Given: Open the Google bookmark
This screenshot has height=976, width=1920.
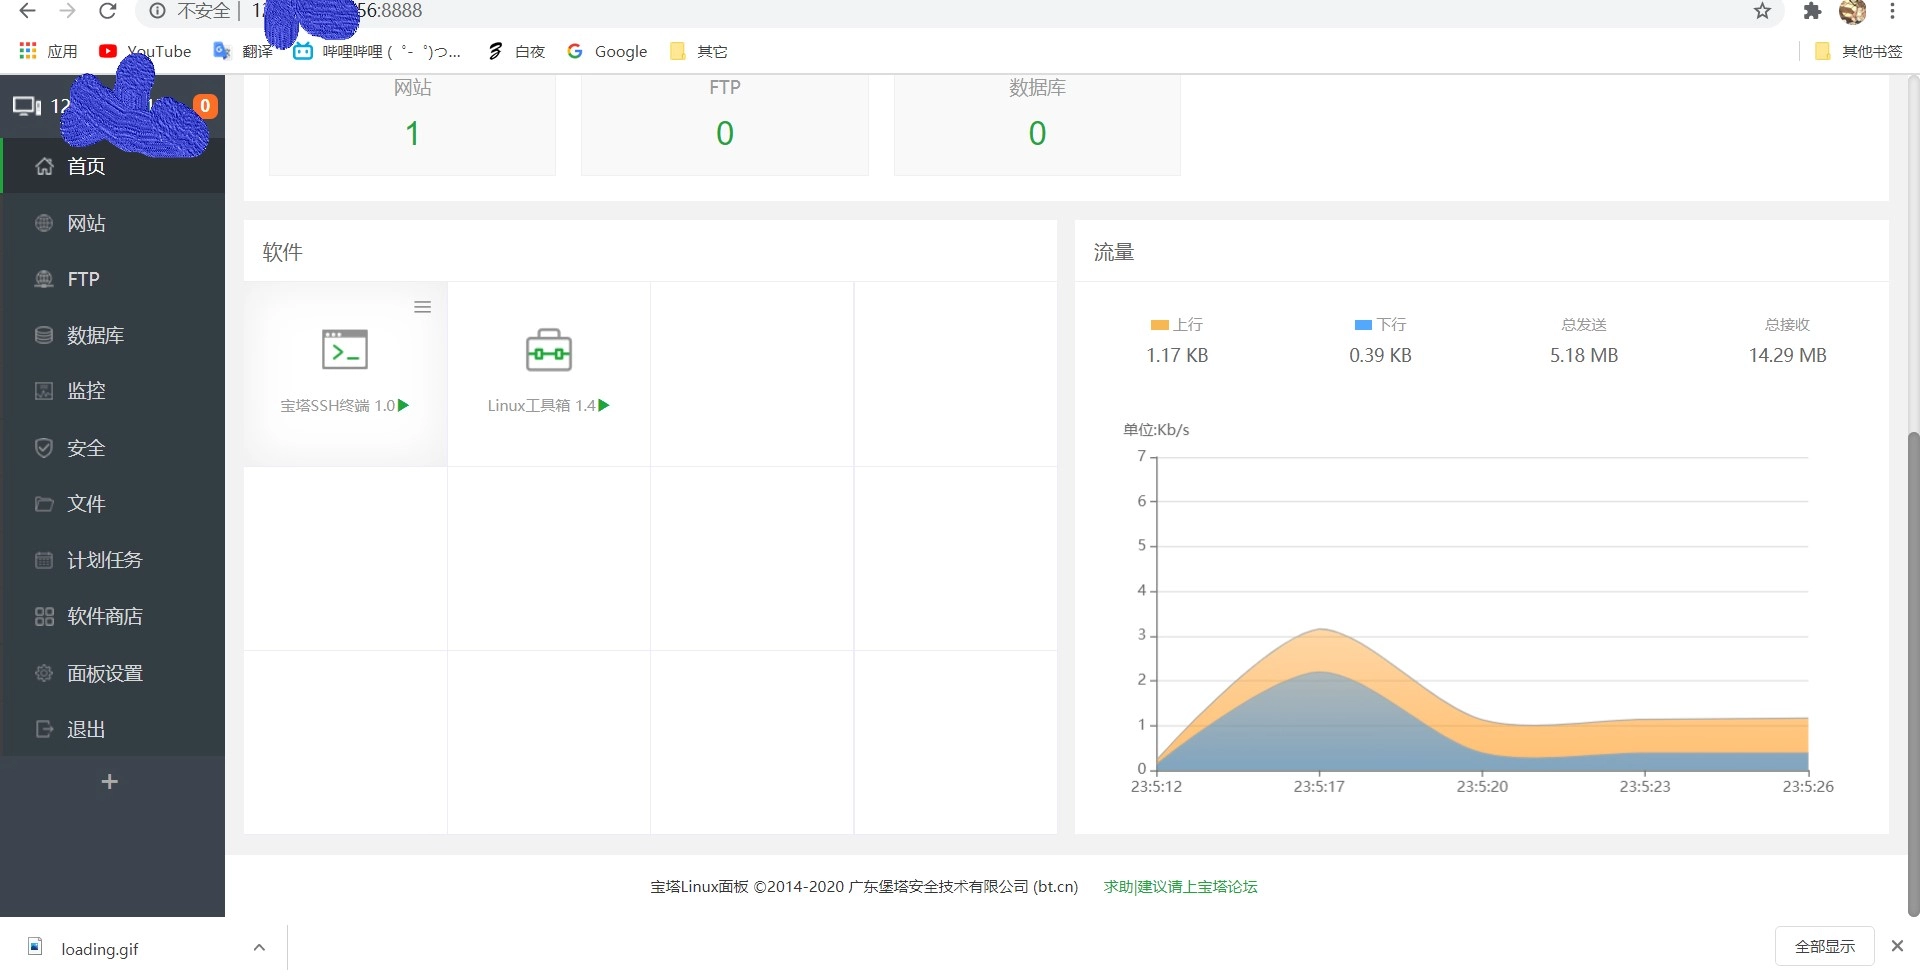Looking at the screenshot, I should (x=607, y=51).
